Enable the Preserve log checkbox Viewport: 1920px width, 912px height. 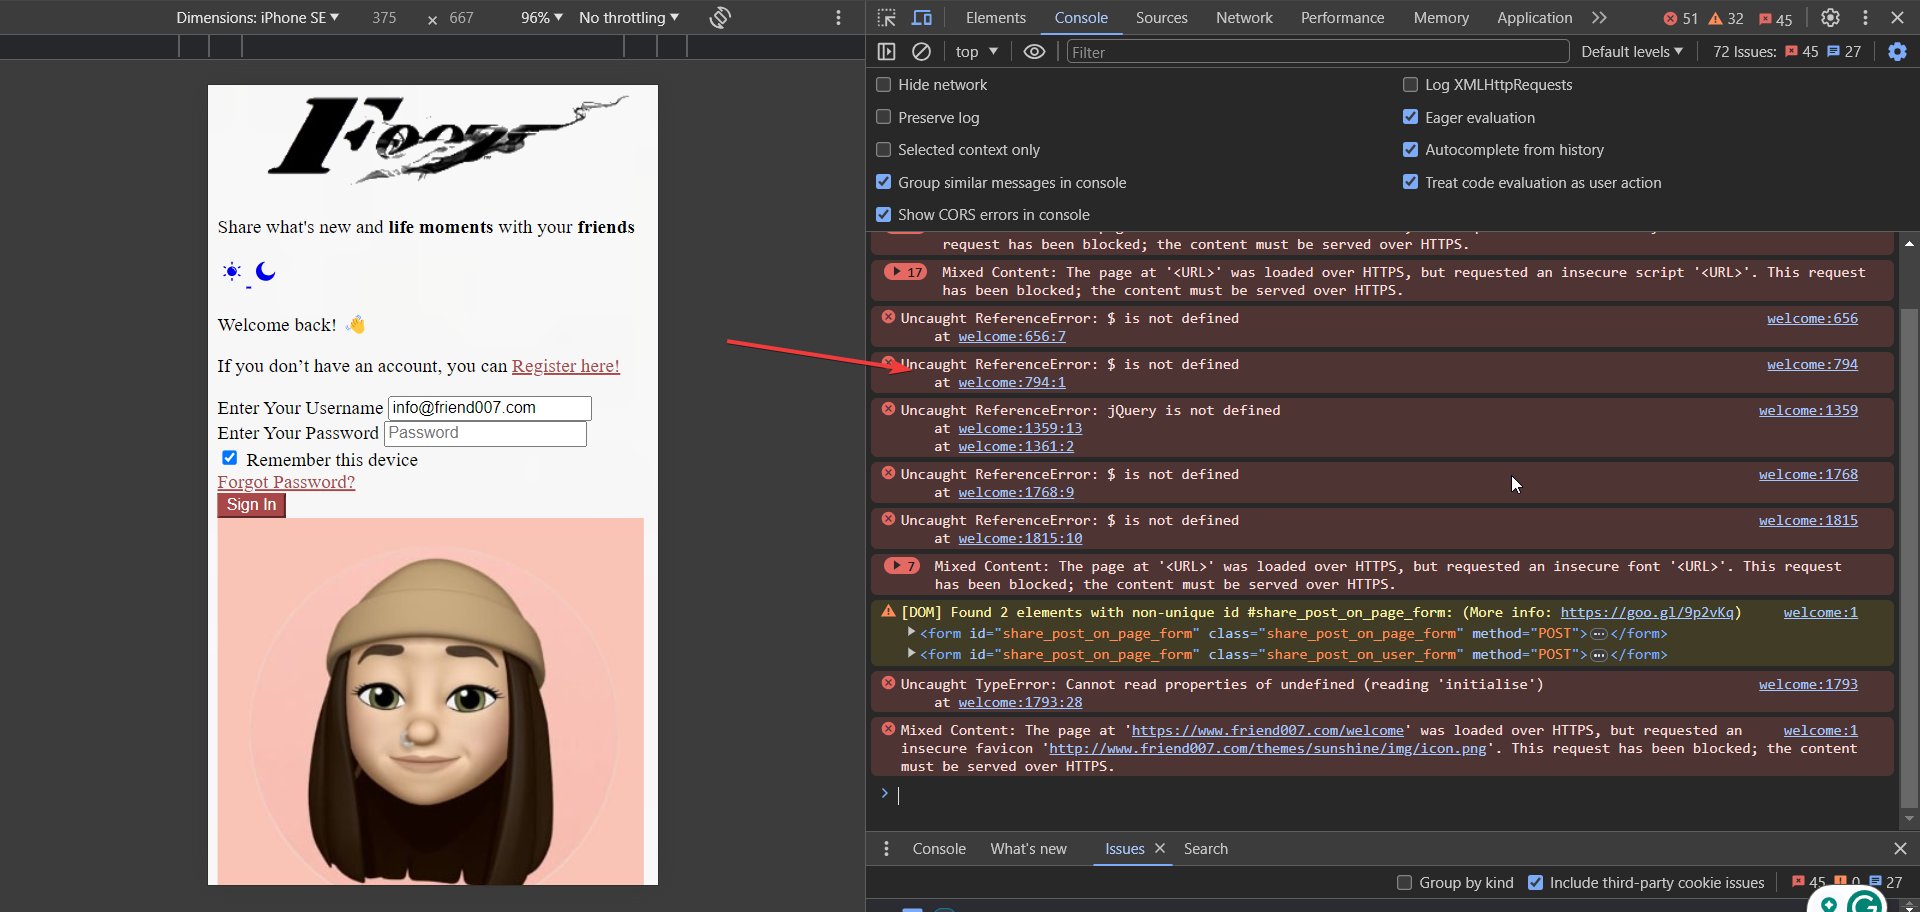[x=884, y=117]
